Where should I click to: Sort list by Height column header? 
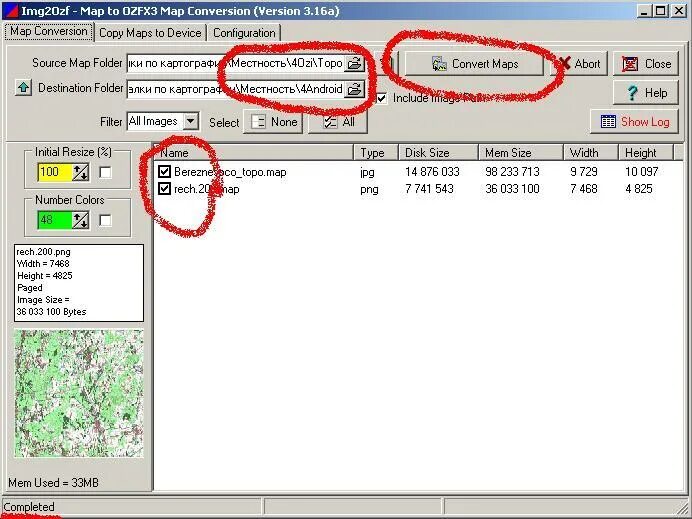pyautogui.click(x=646, y=153)
